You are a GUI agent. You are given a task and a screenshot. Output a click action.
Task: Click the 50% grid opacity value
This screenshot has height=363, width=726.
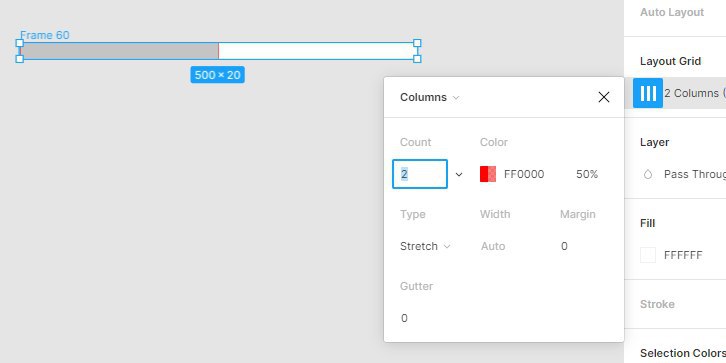tap(587, 175)
